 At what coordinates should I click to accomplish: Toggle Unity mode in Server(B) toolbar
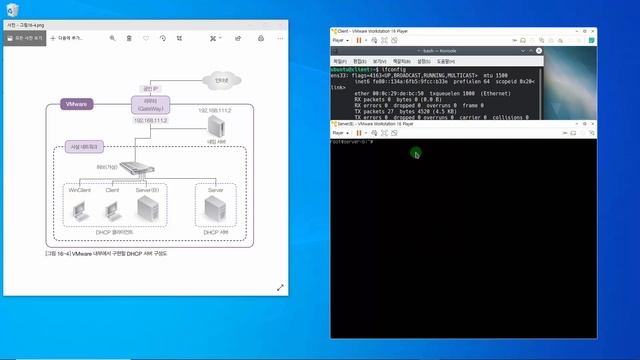click(394, 133)
